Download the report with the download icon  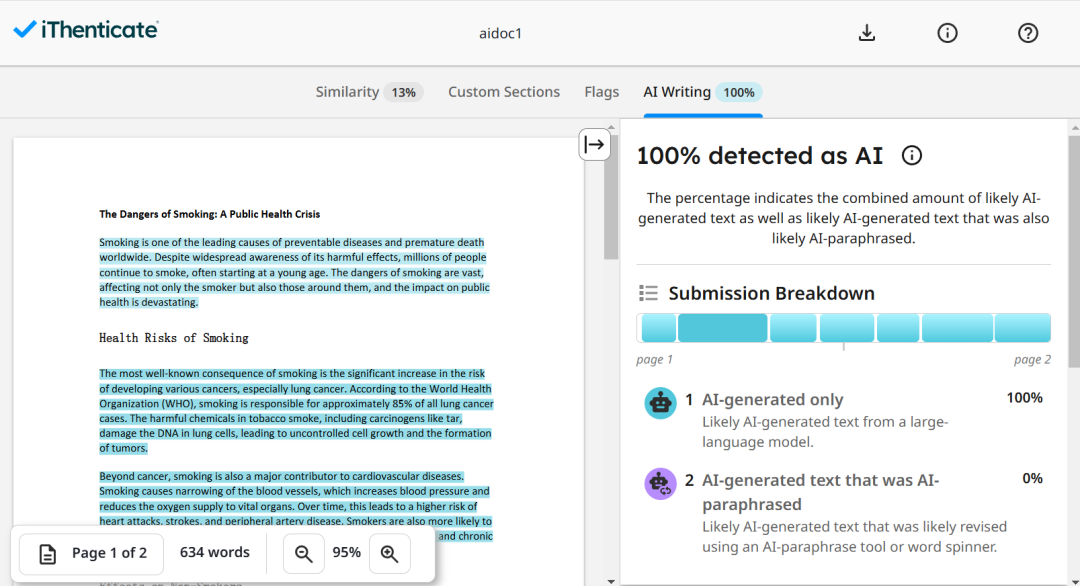pos(866,32)
